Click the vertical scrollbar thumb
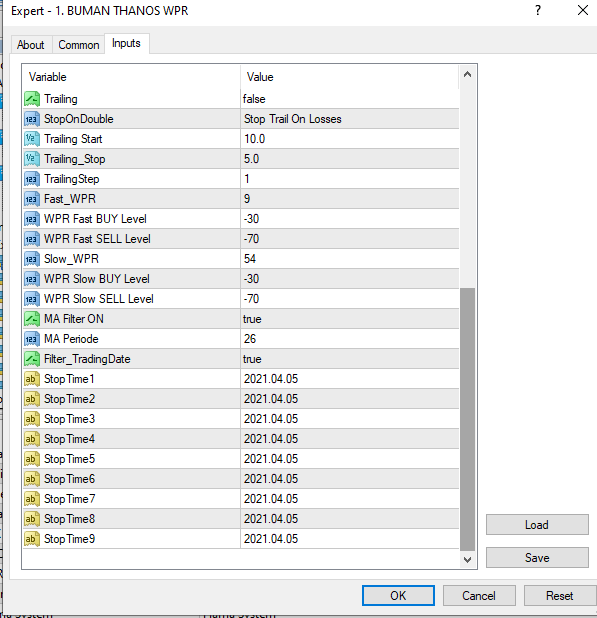Screen dimensions: 597x618 click(x=467, y=419)
